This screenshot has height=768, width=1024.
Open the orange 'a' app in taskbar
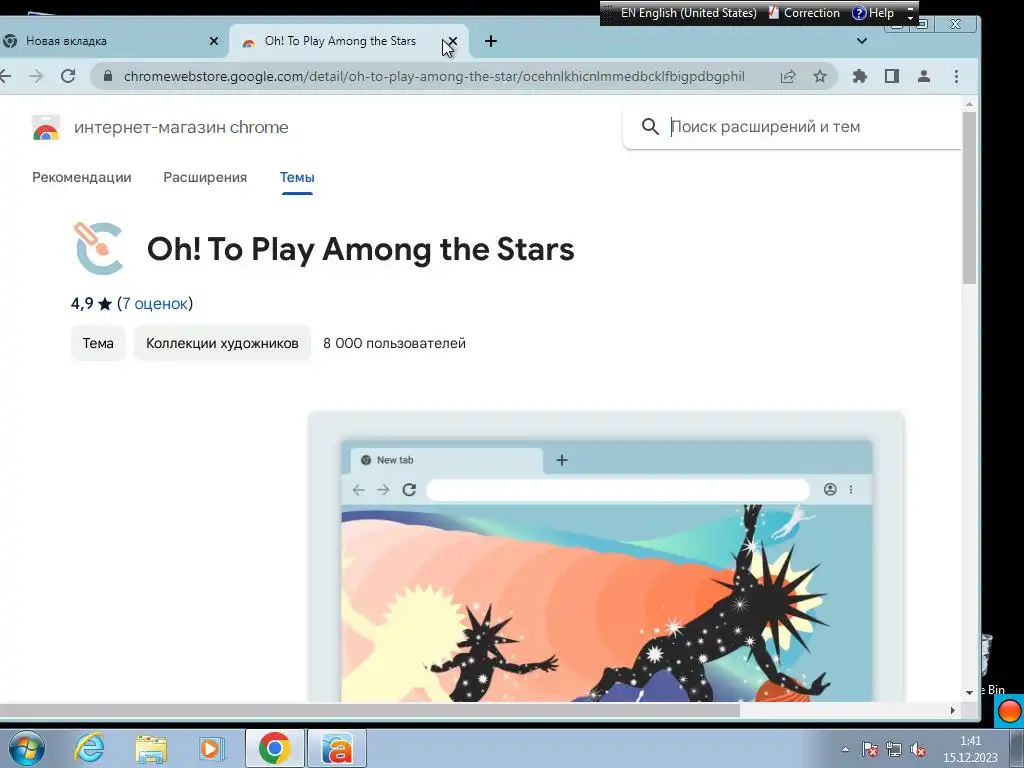click(x=337, y=748)
